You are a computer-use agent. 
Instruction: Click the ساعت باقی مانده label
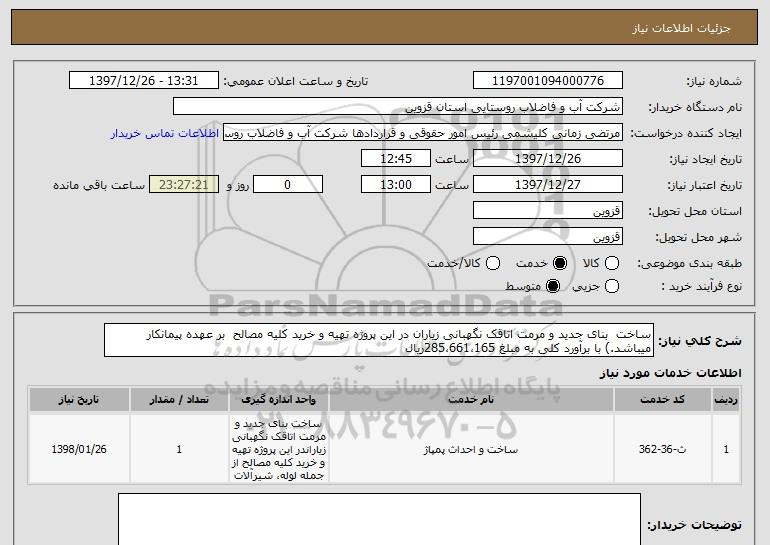(99, 185)
